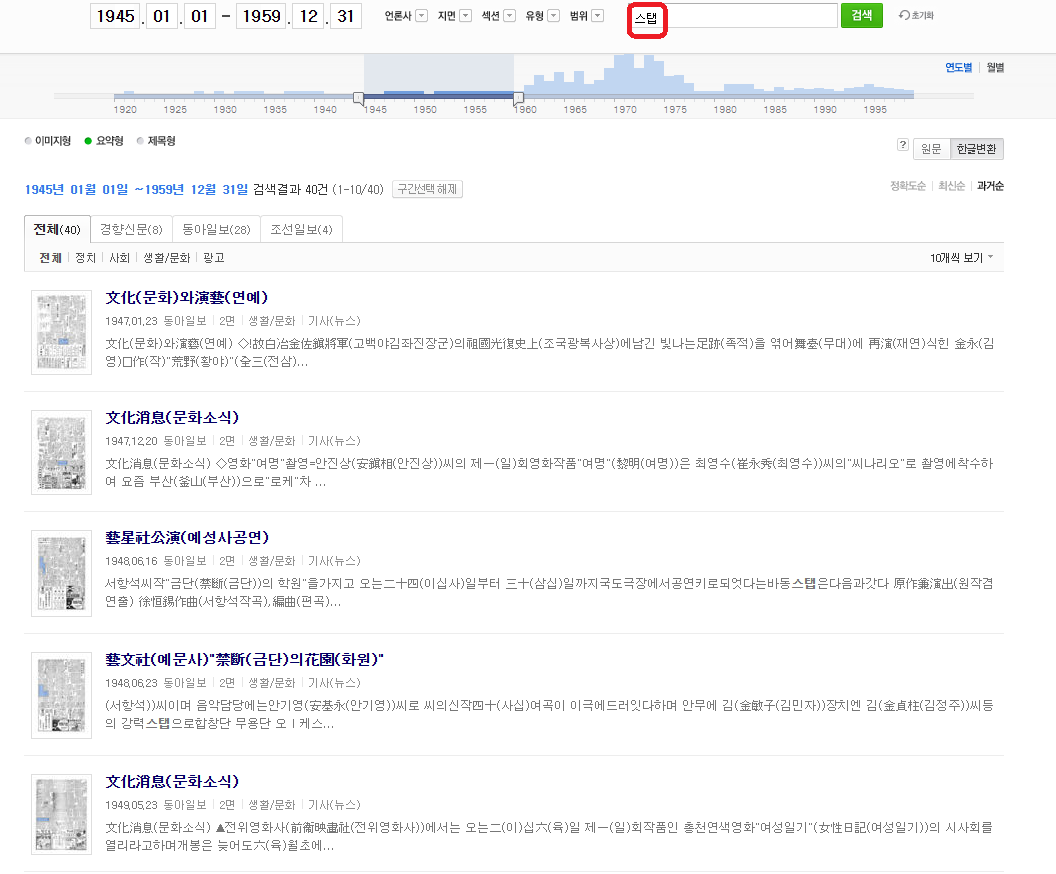The height and width of the screenshot is (874, 1056).
Task: Expand the 10개씩 보기 dropdown
Action: coord(962,258)
